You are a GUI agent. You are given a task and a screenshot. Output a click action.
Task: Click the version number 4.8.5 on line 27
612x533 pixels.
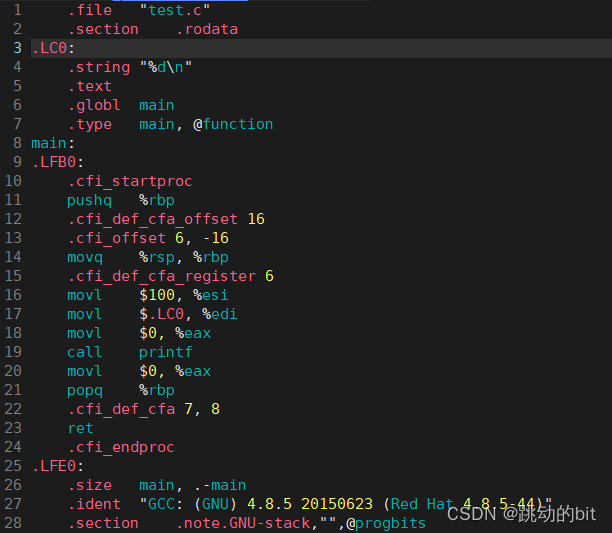pyautogui.click(x=269, y=504)
